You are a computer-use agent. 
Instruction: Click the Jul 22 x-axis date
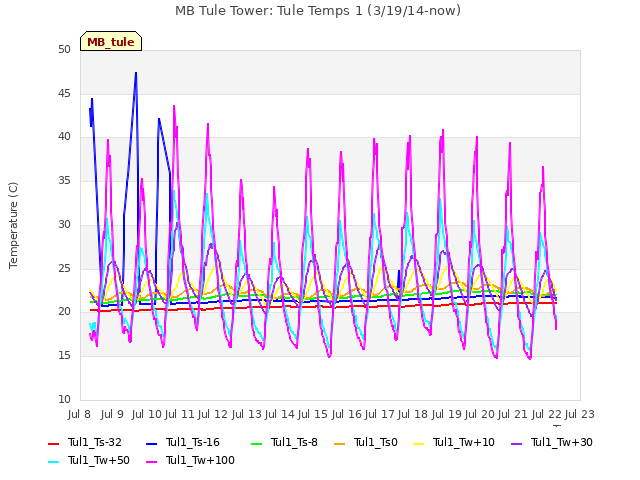tap(547, 414)
